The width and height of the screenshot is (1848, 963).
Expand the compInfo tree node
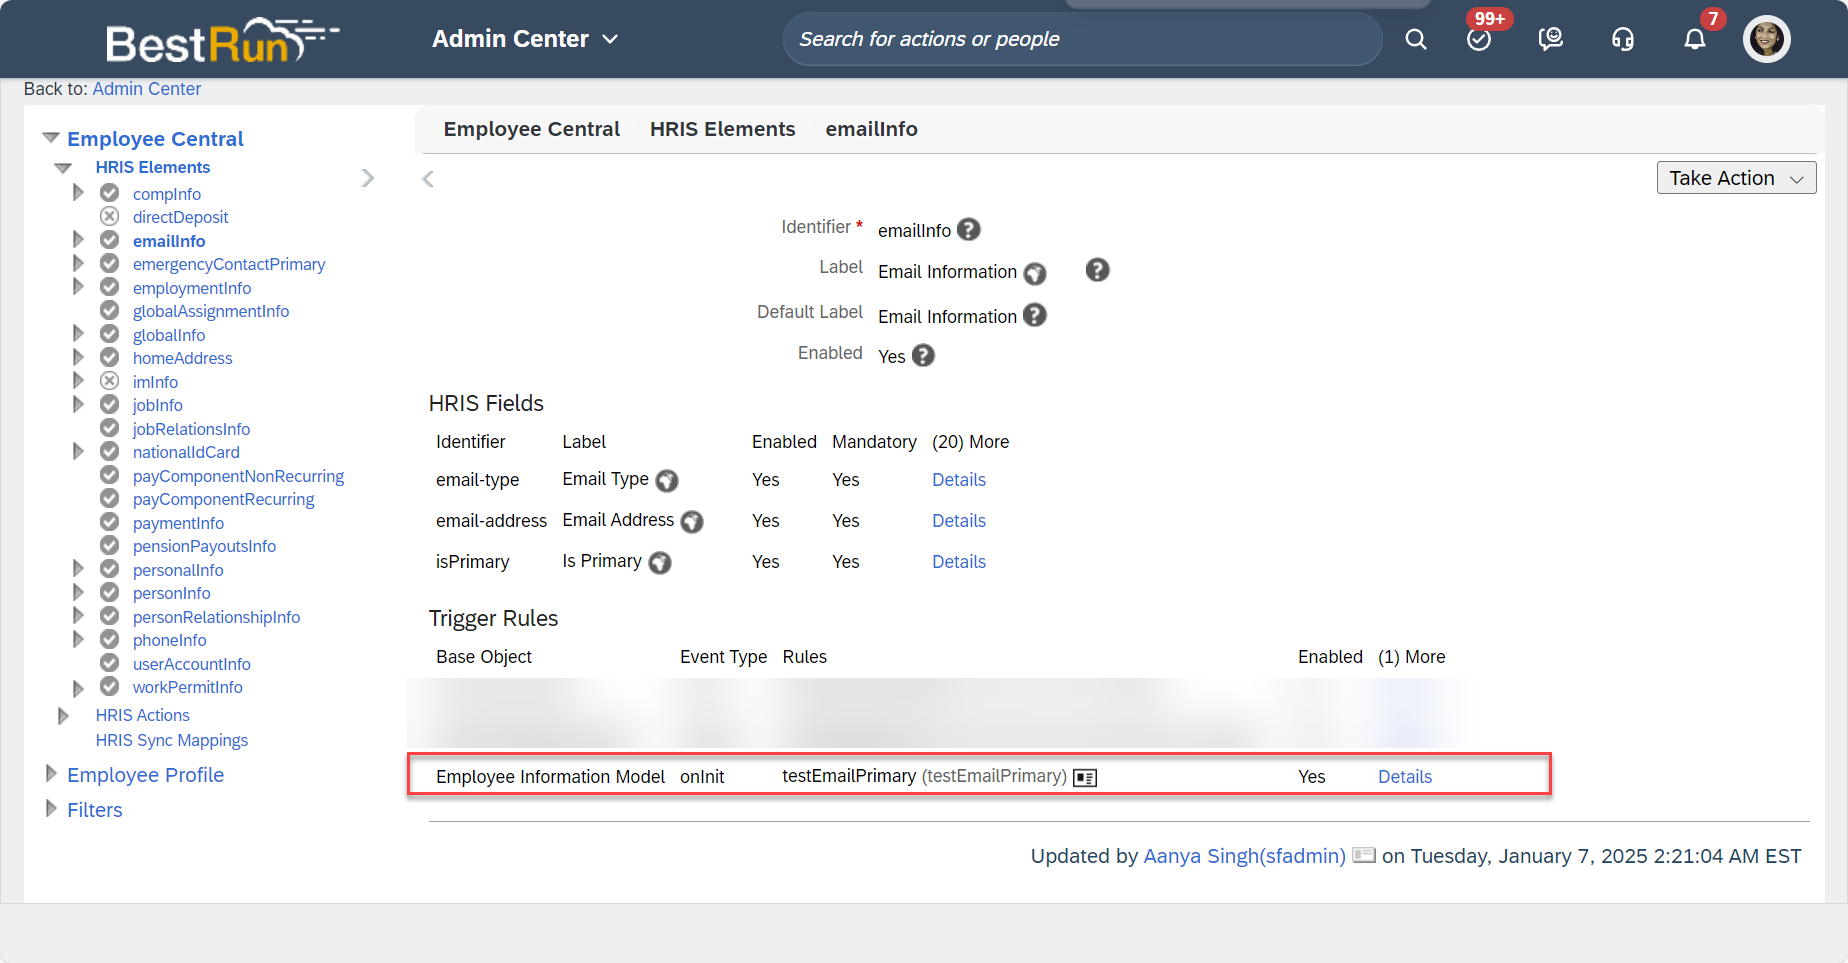pos(78,192)
